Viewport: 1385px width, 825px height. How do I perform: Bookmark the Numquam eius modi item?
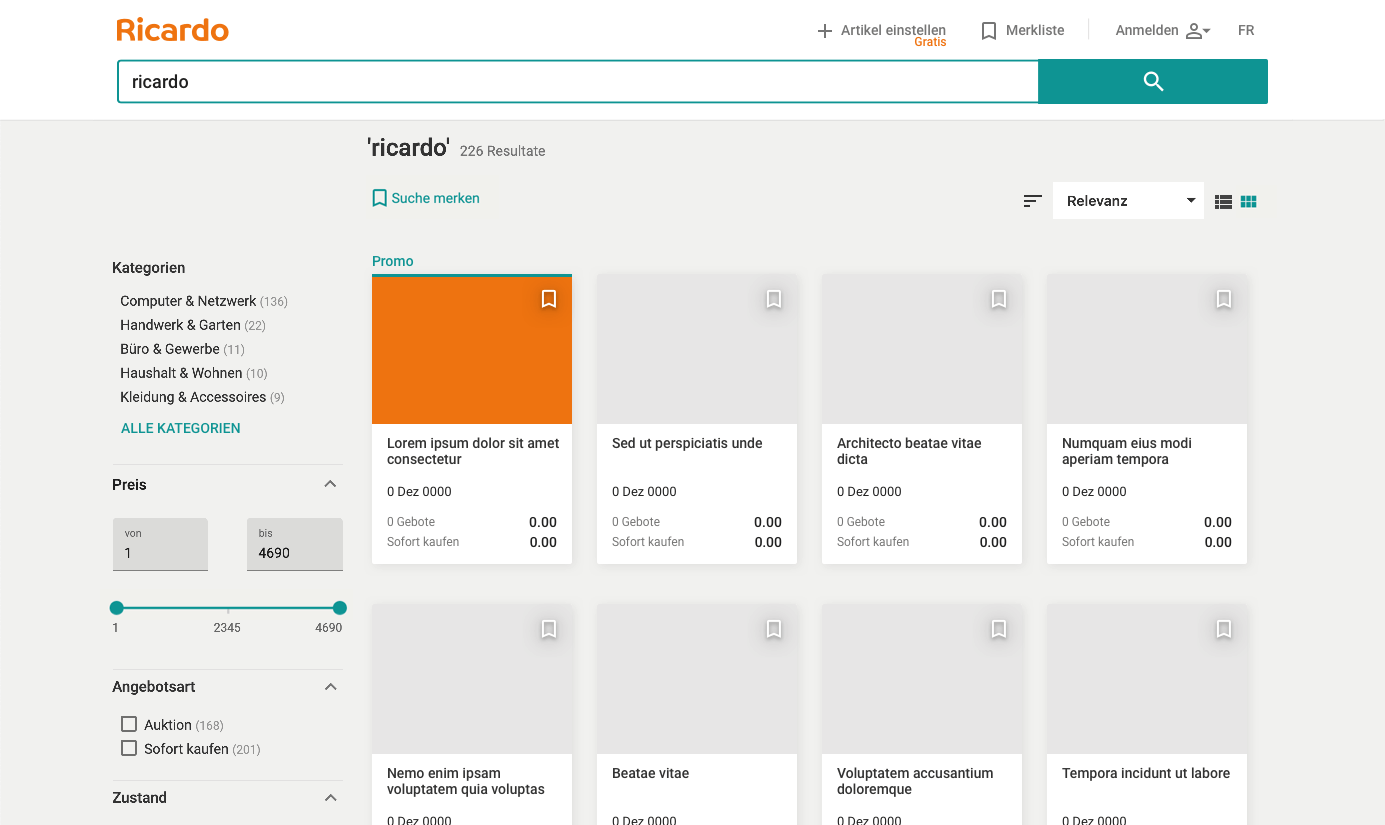point(1224,299)
